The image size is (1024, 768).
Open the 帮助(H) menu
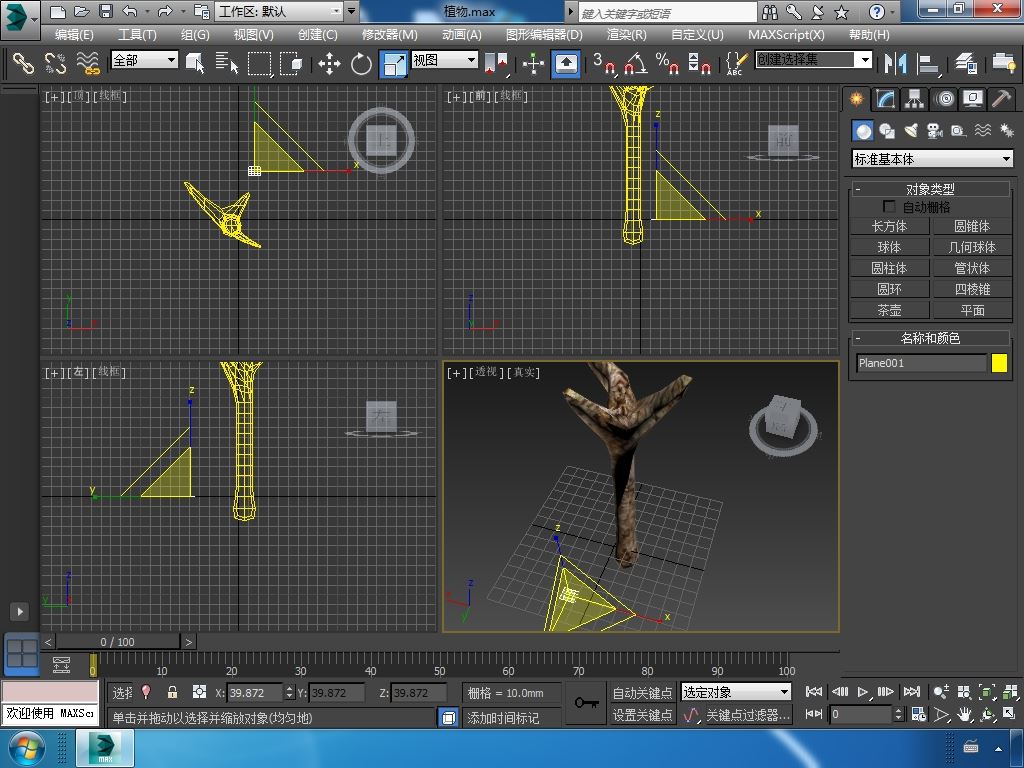coord(869,35)
